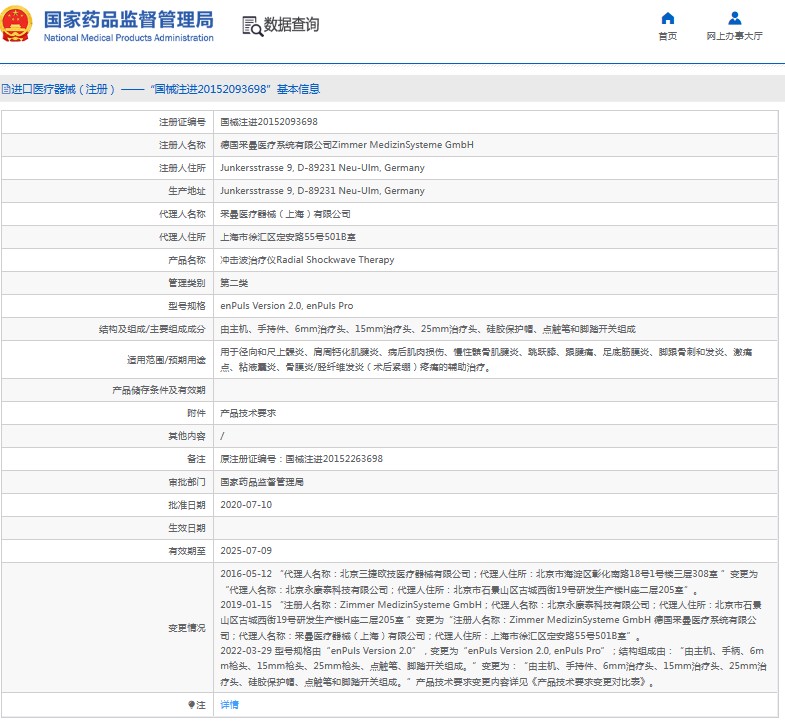Click the 网上办事大厅 label

734,36
